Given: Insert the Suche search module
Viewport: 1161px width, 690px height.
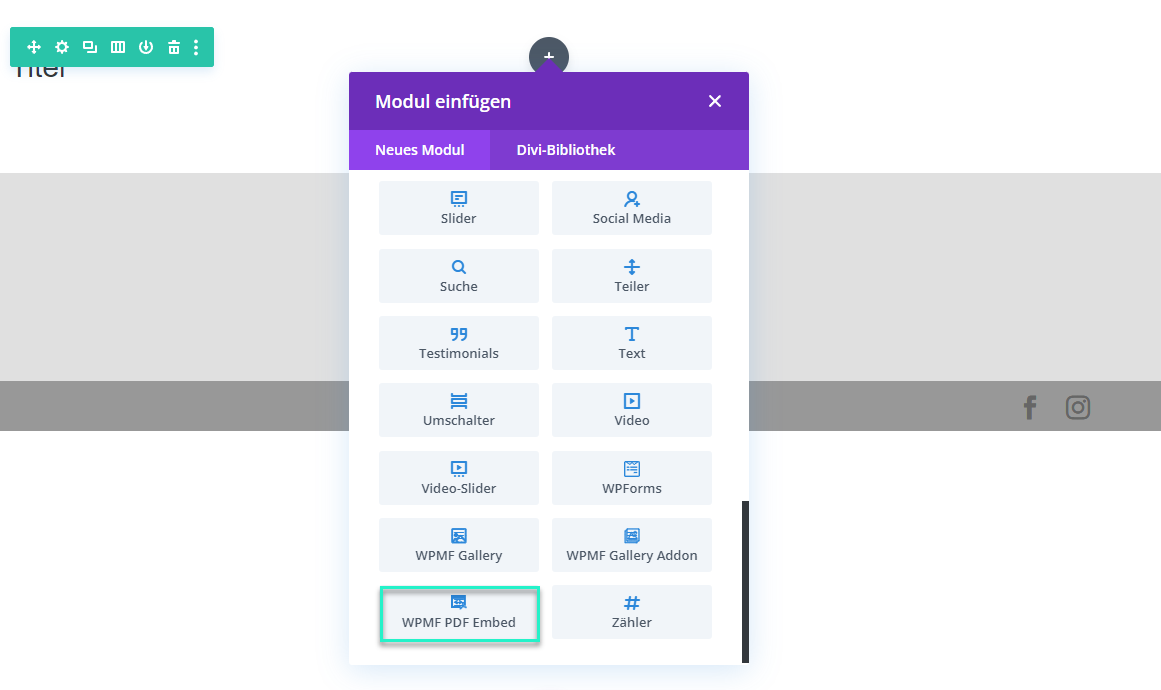Looking at the screenshot, I should pos(459,276).
